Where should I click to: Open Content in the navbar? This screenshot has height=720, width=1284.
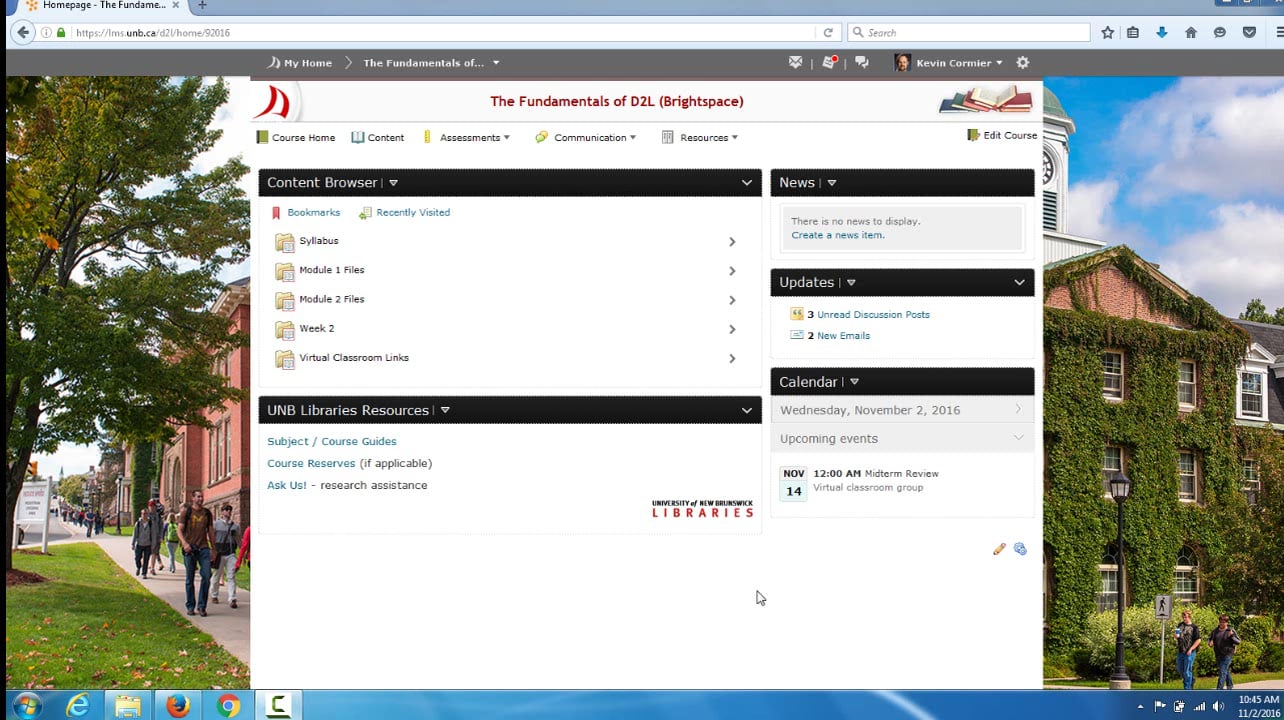coord(378,138)
